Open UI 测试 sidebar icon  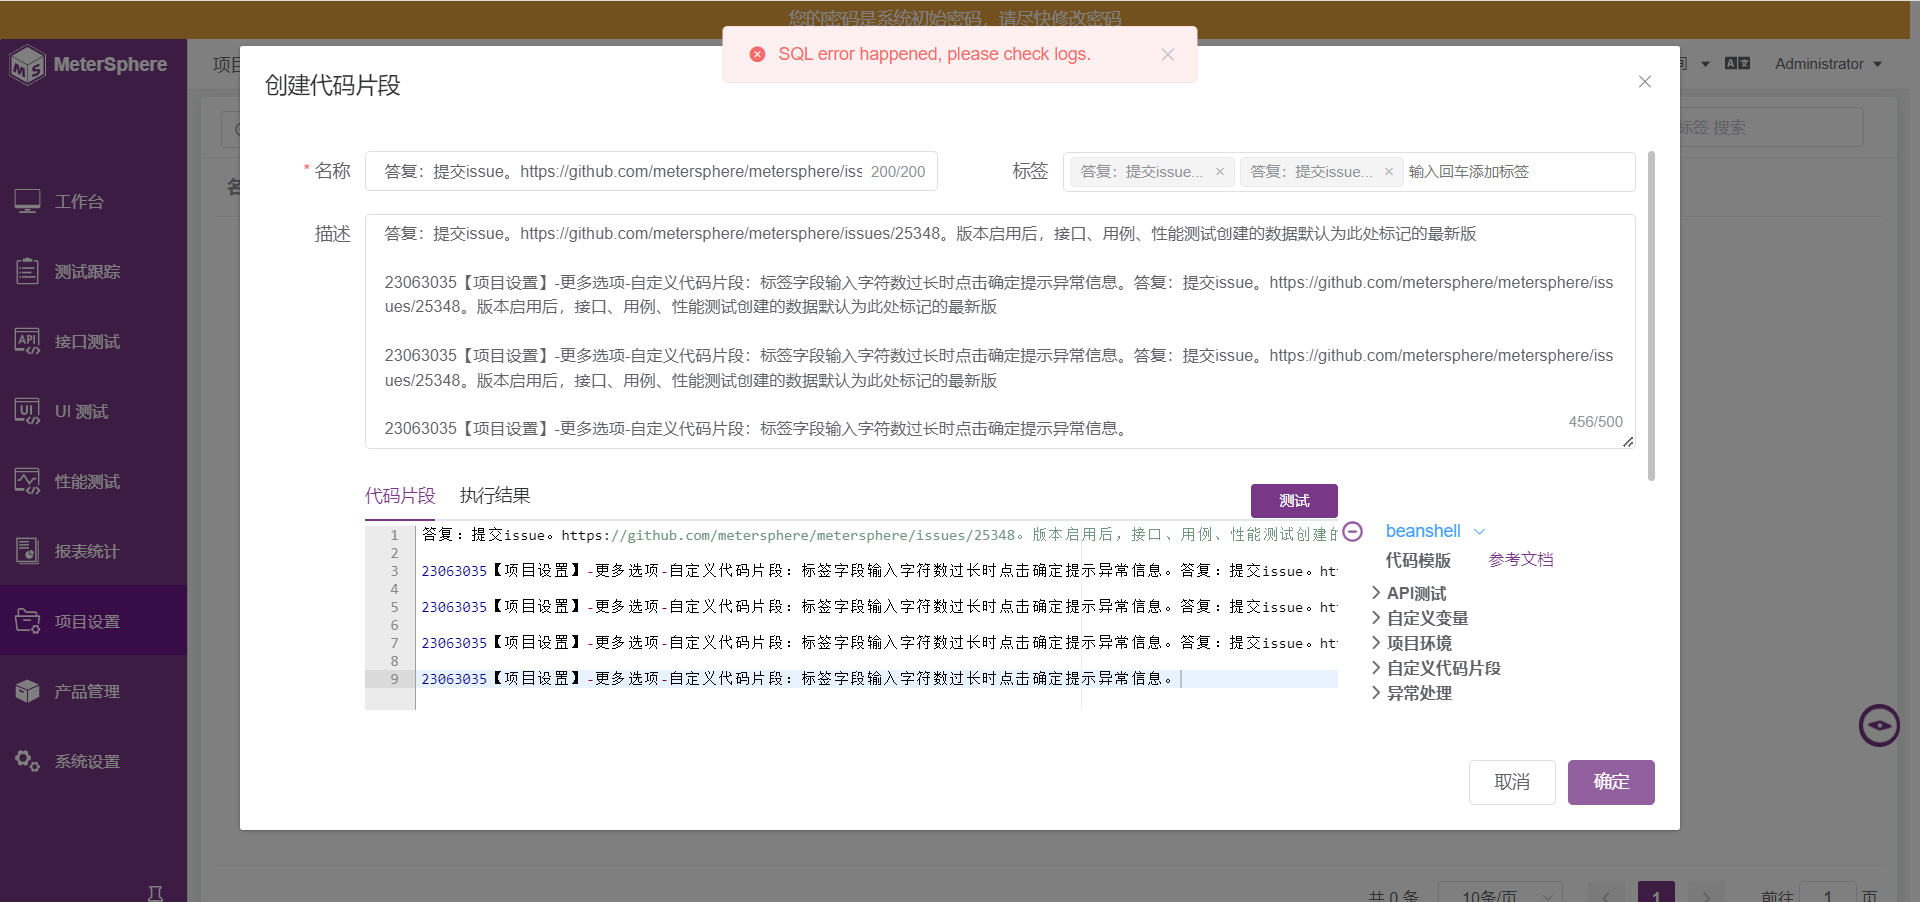[27, 411]
